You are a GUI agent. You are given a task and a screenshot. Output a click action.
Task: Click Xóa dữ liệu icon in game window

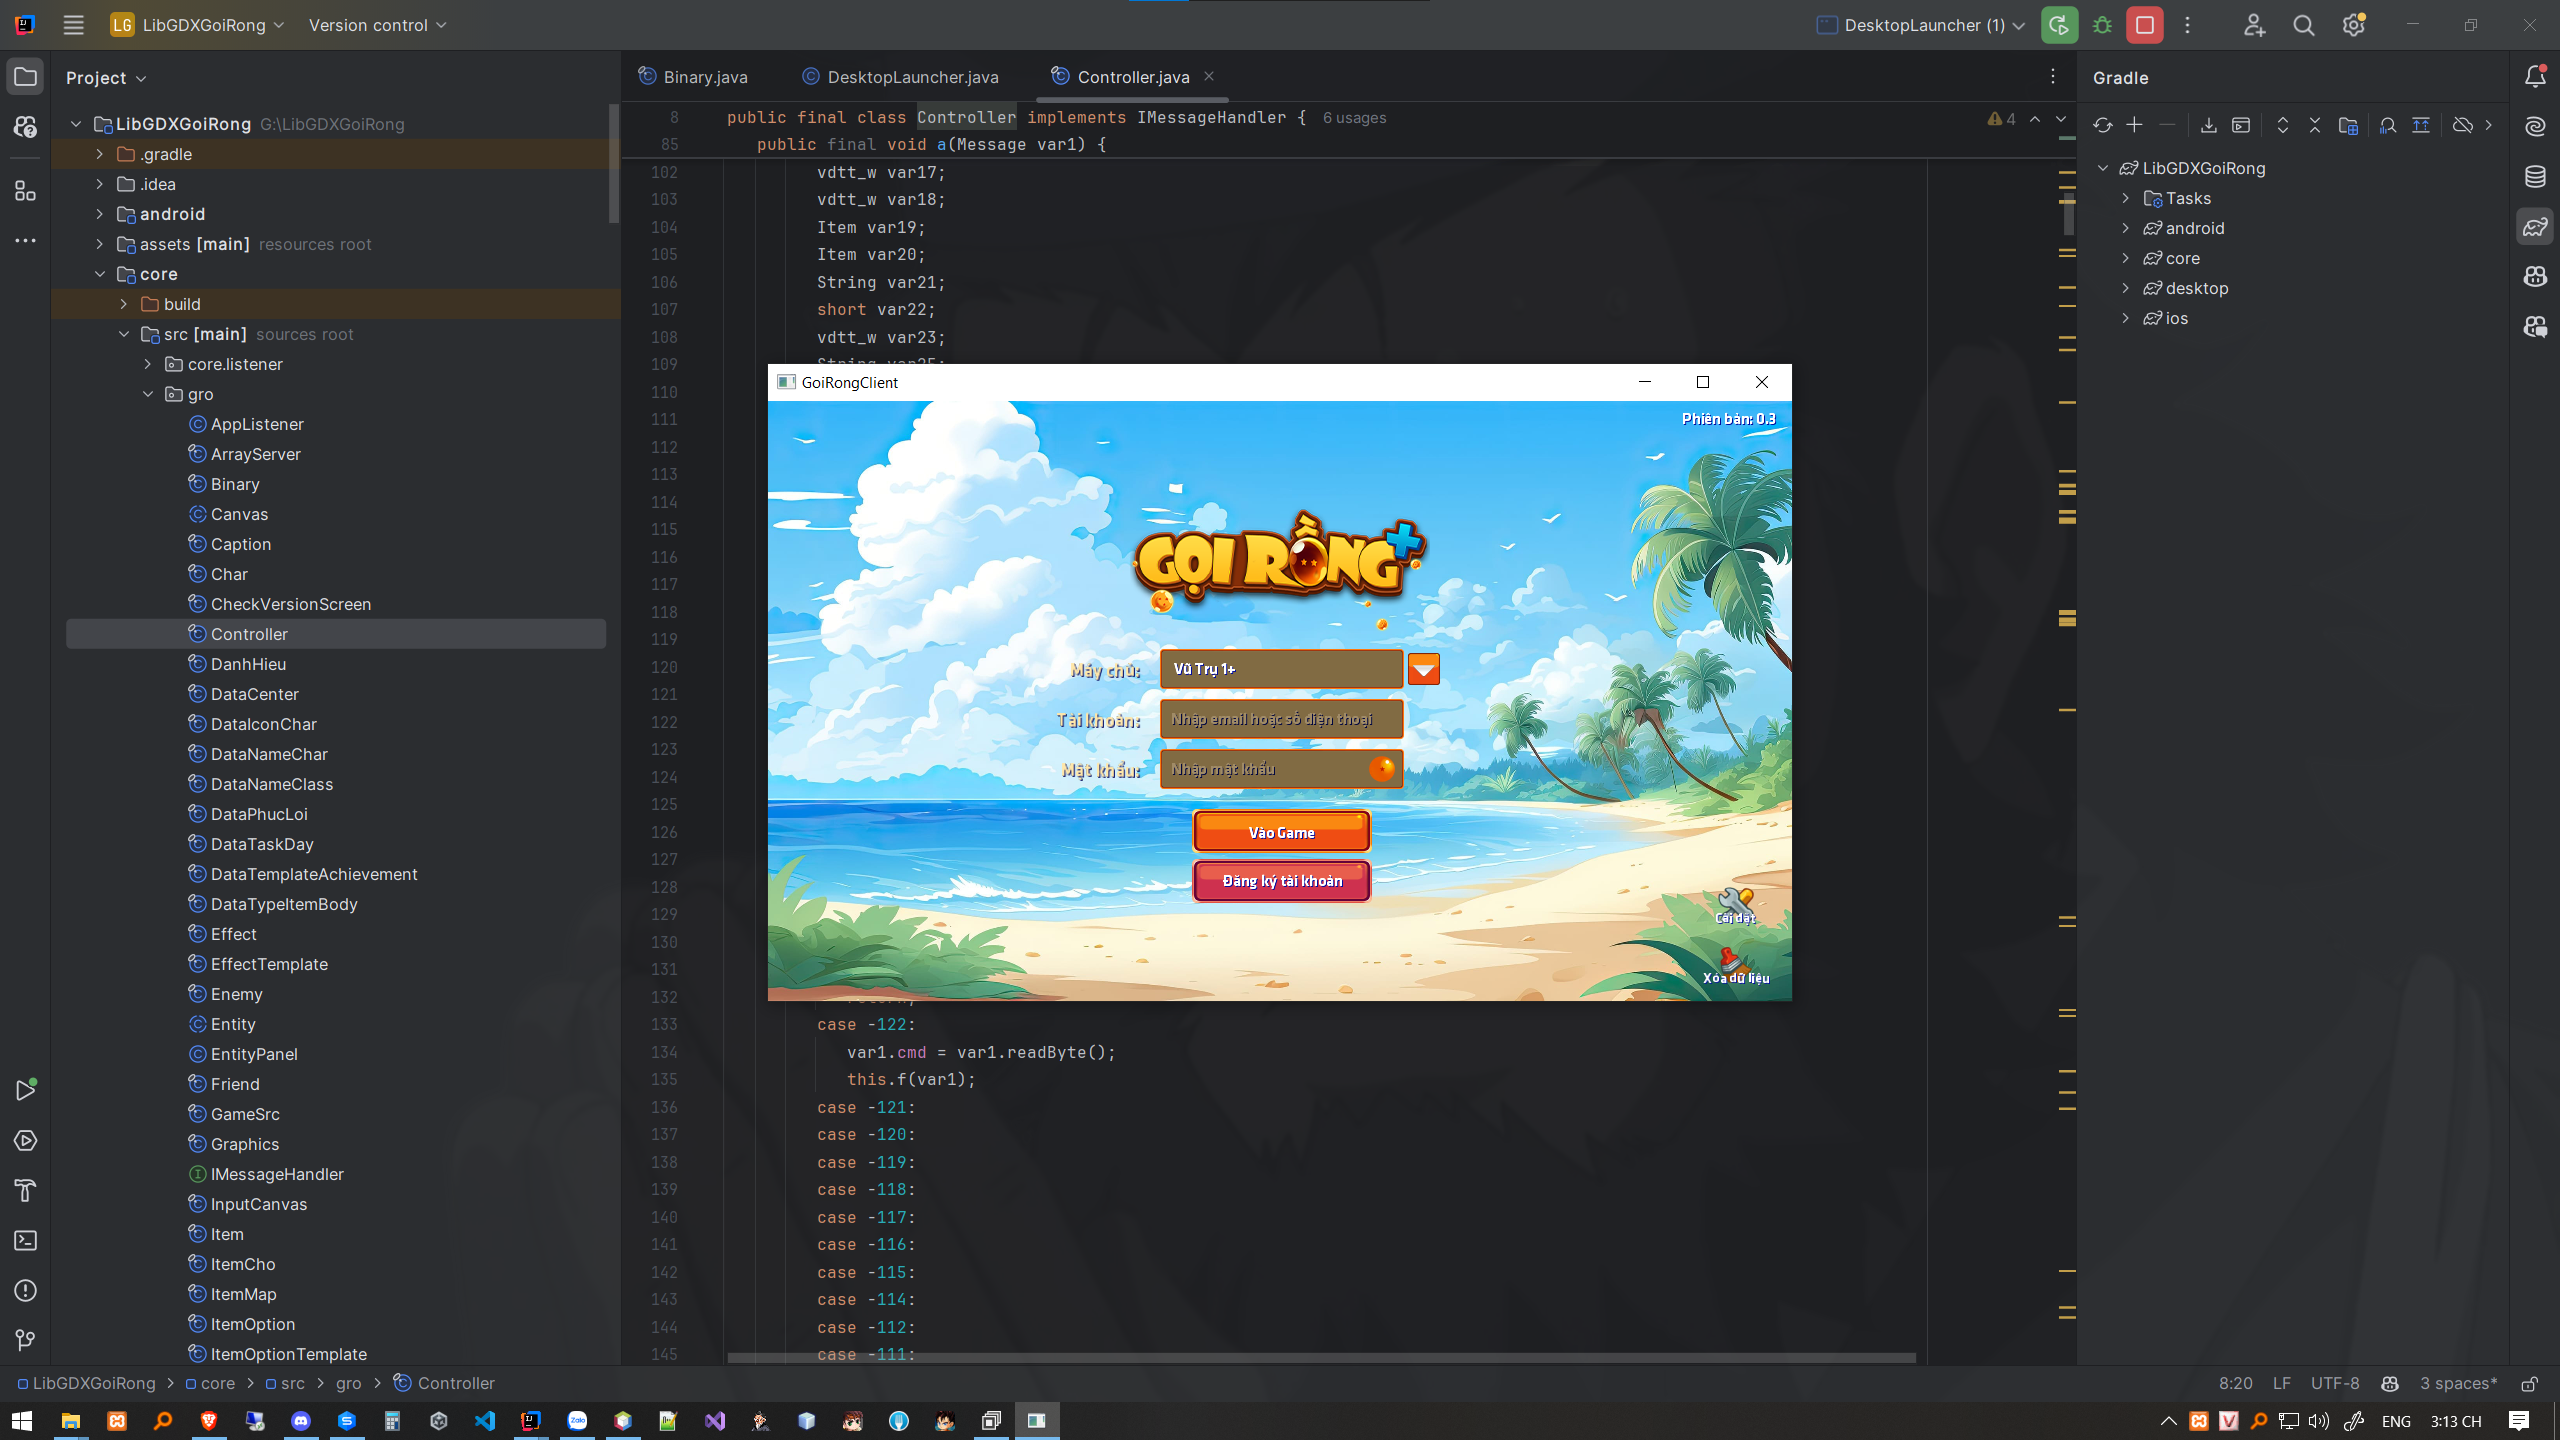tap(1735, 967)
